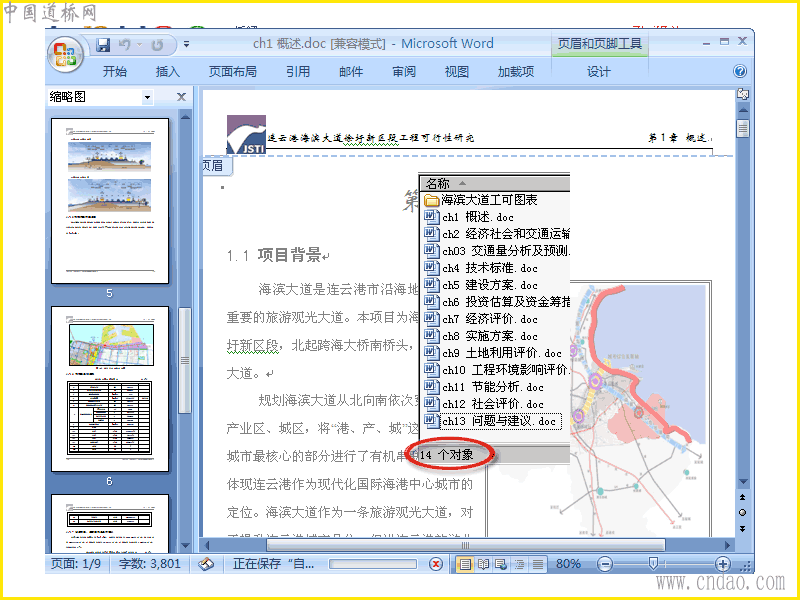Select page 6 thumbnail

coord(110,389)
